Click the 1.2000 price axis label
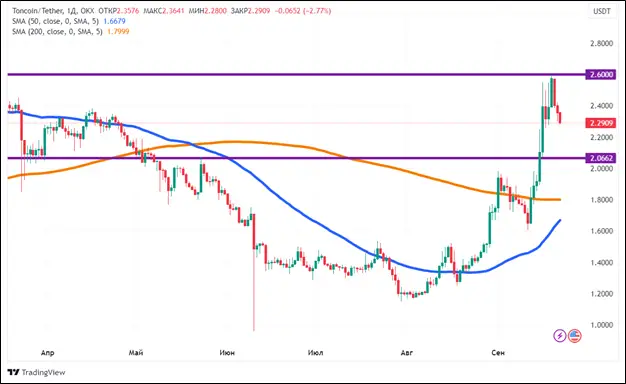Viewport: 626px width, 384px height. pos(601,294)
